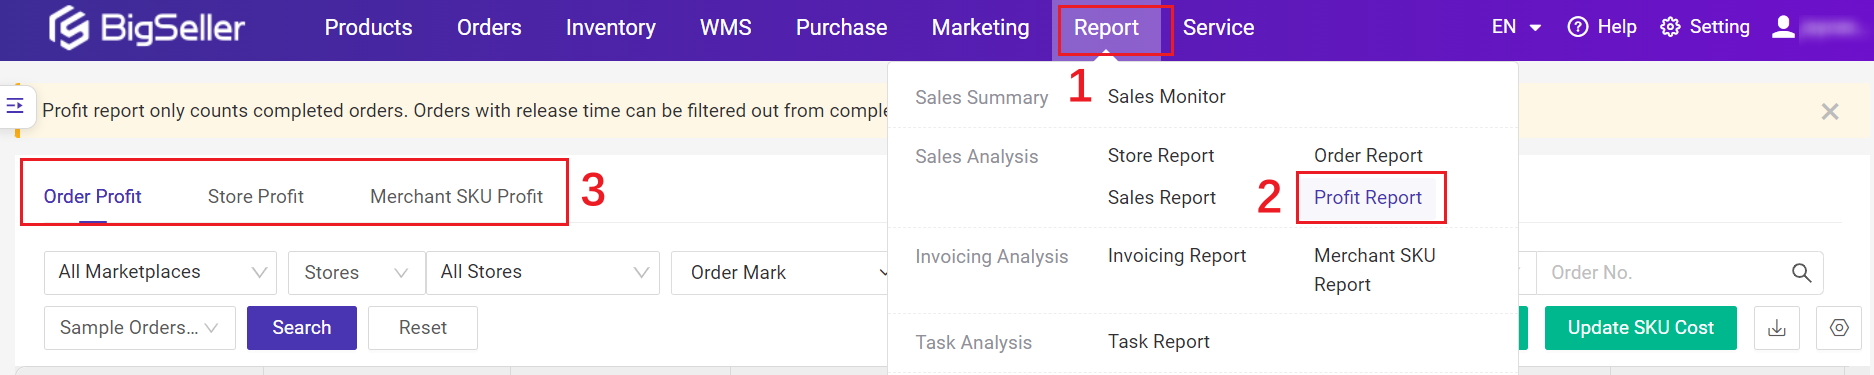
Task: Click the purple Search button
Action: point(302,328)
